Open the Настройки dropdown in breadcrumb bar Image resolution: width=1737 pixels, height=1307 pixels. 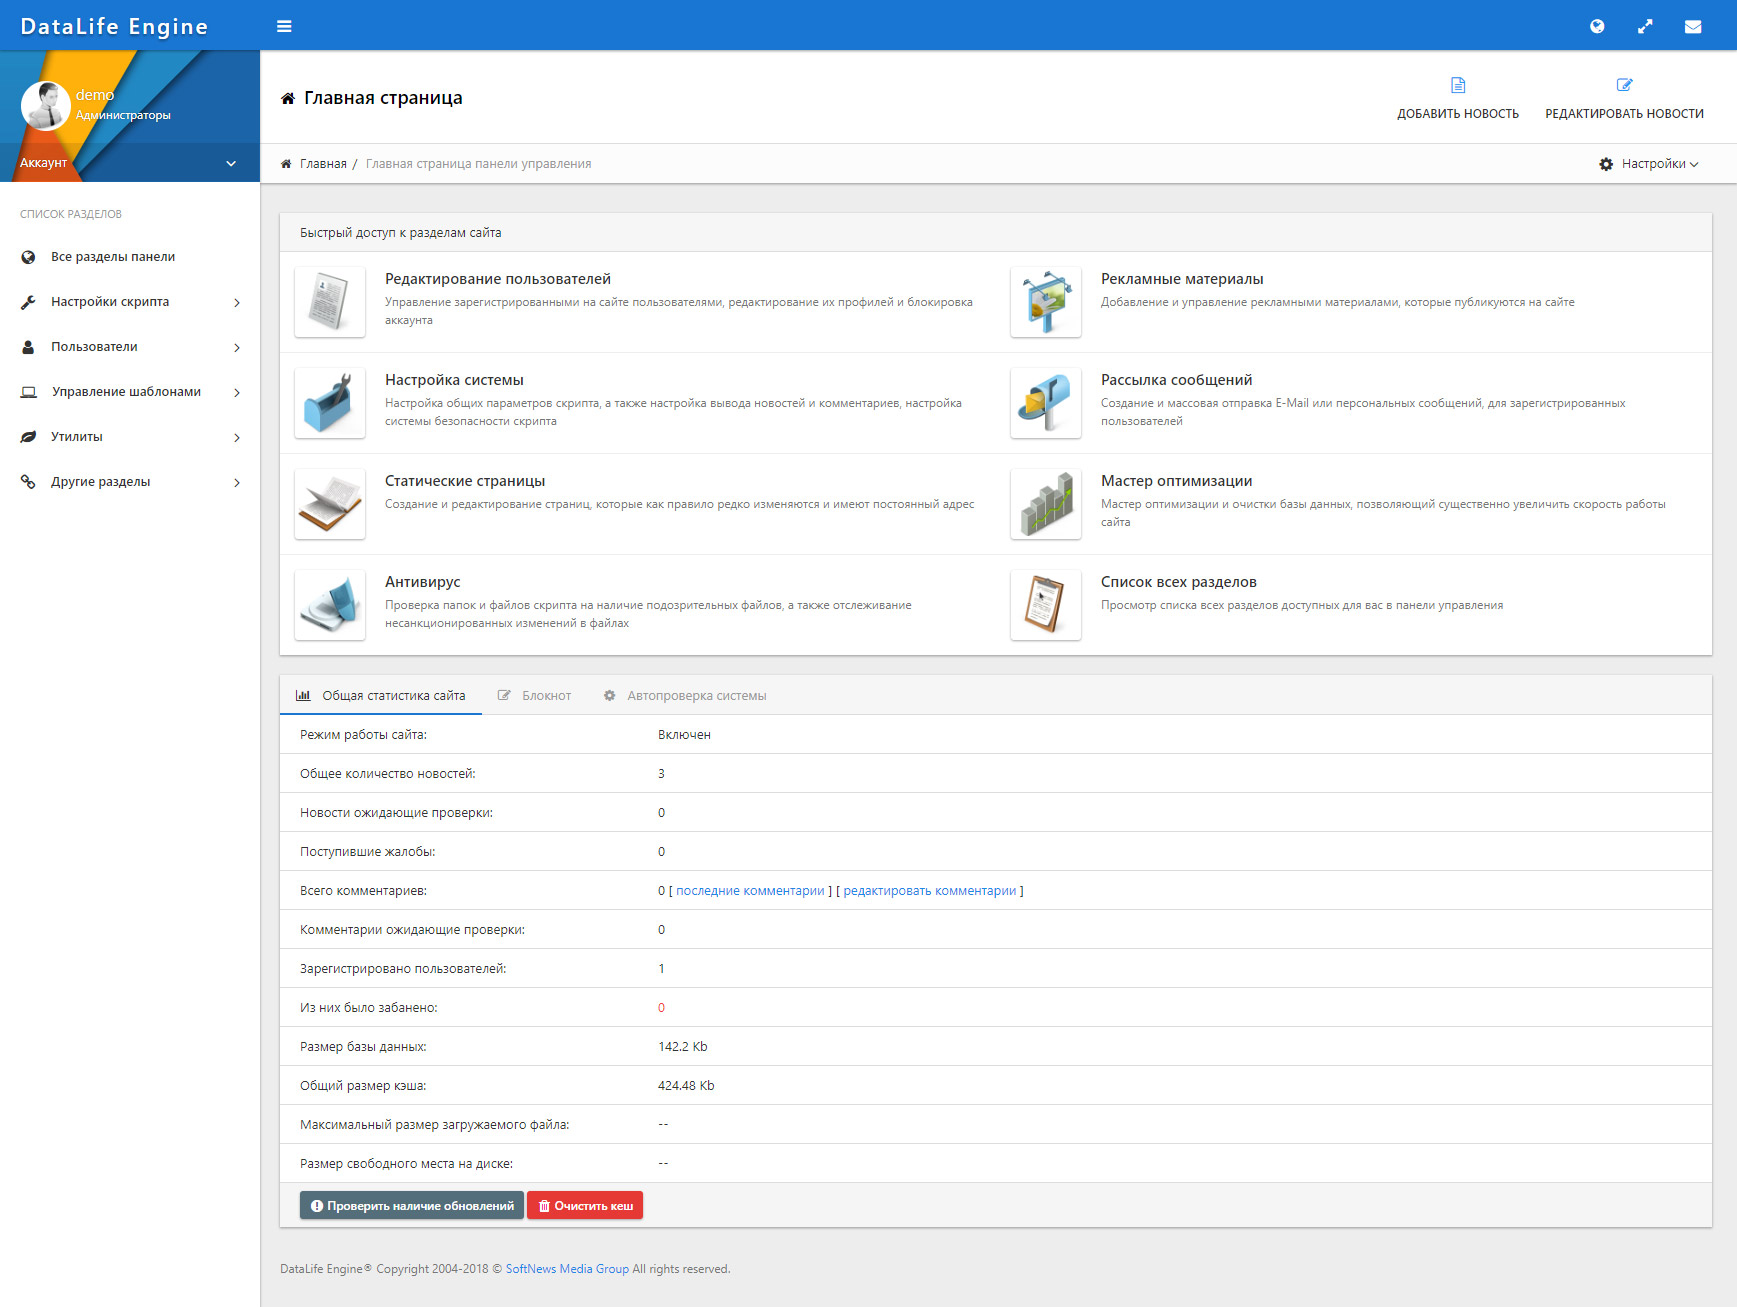1649,164
